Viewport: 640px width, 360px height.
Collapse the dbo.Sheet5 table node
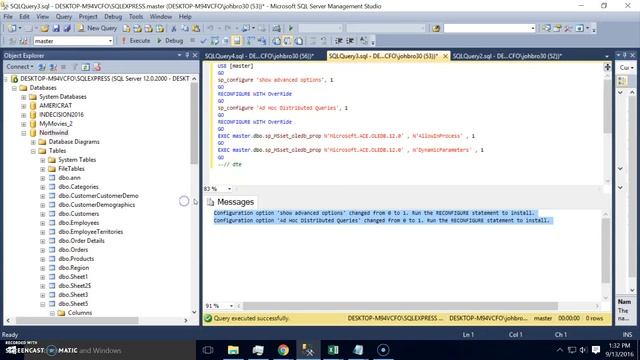point(42,304)
